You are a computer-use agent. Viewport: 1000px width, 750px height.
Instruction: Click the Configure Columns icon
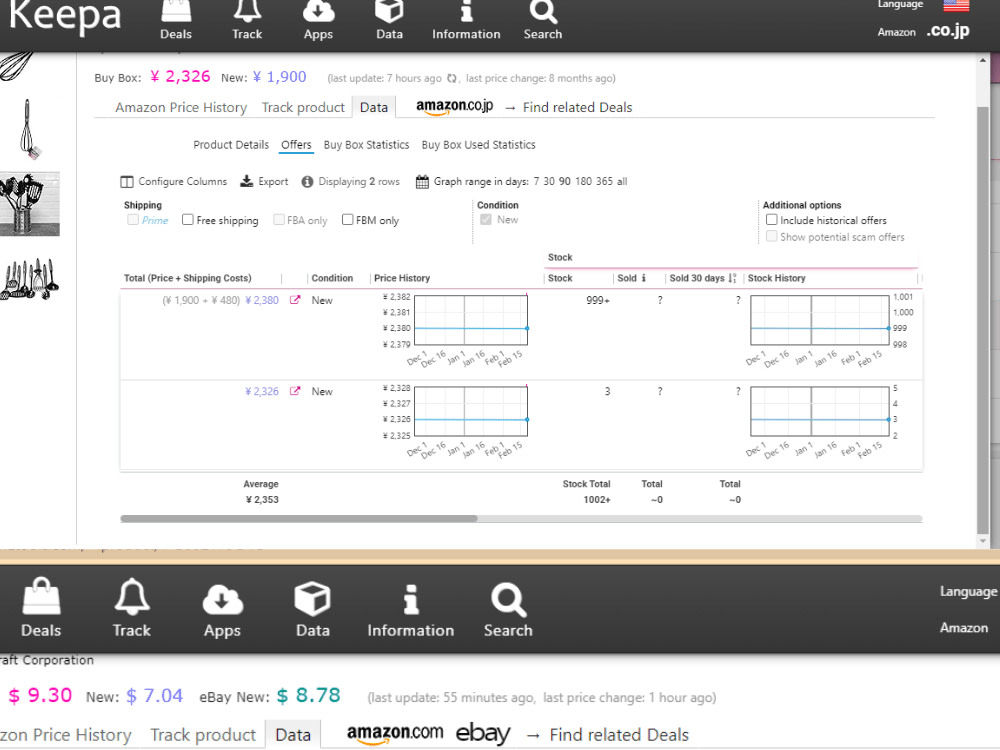pyautogui.click(x=127, y=182)
